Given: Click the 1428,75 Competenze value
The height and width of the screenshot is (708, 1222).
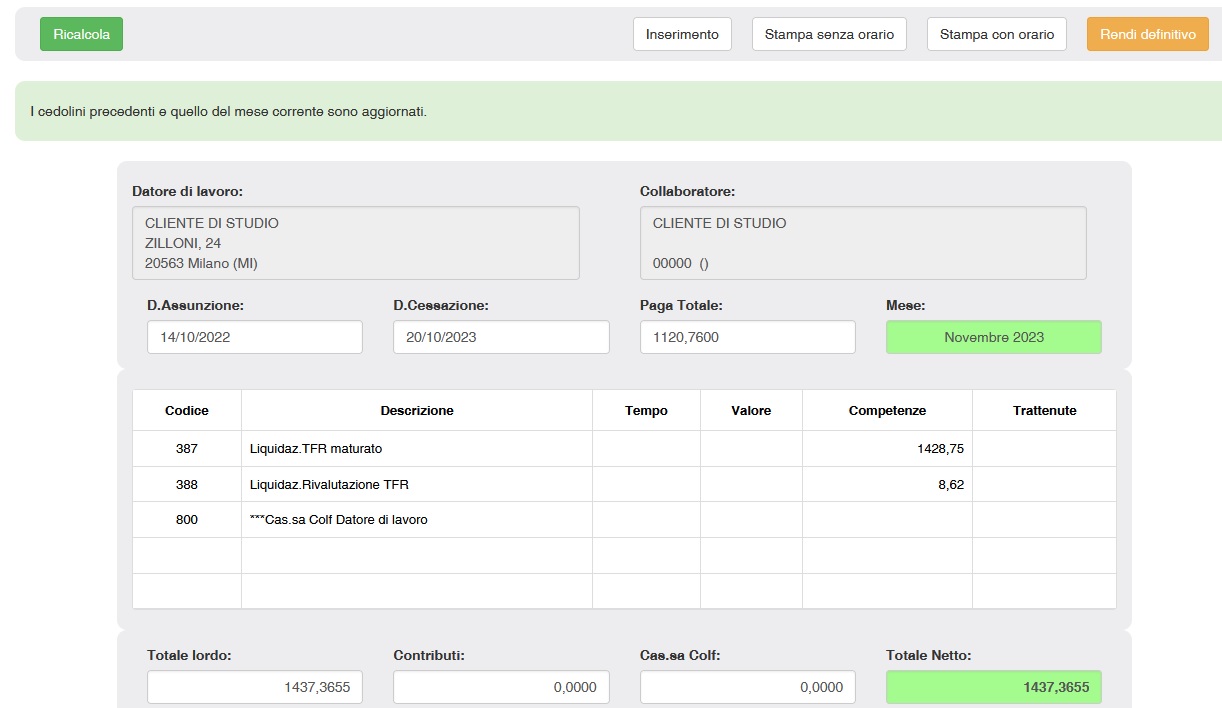Looking at the screenshot, I should point(939,449).
